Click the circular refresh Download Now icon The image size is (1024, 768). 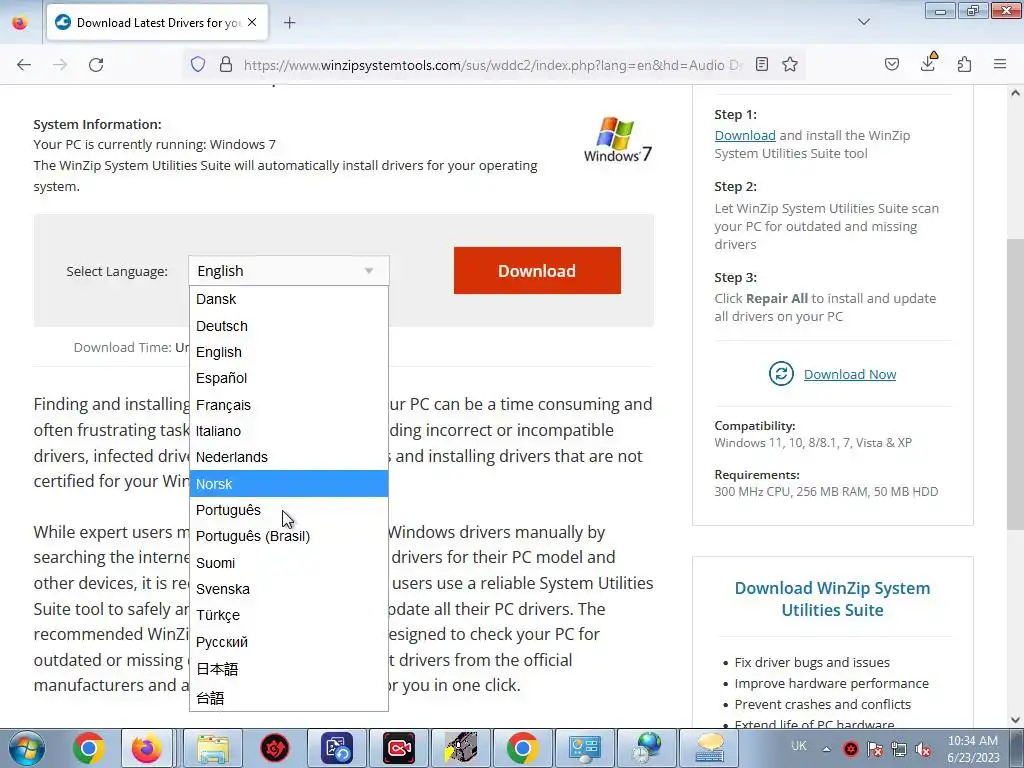tap(781, 374)
